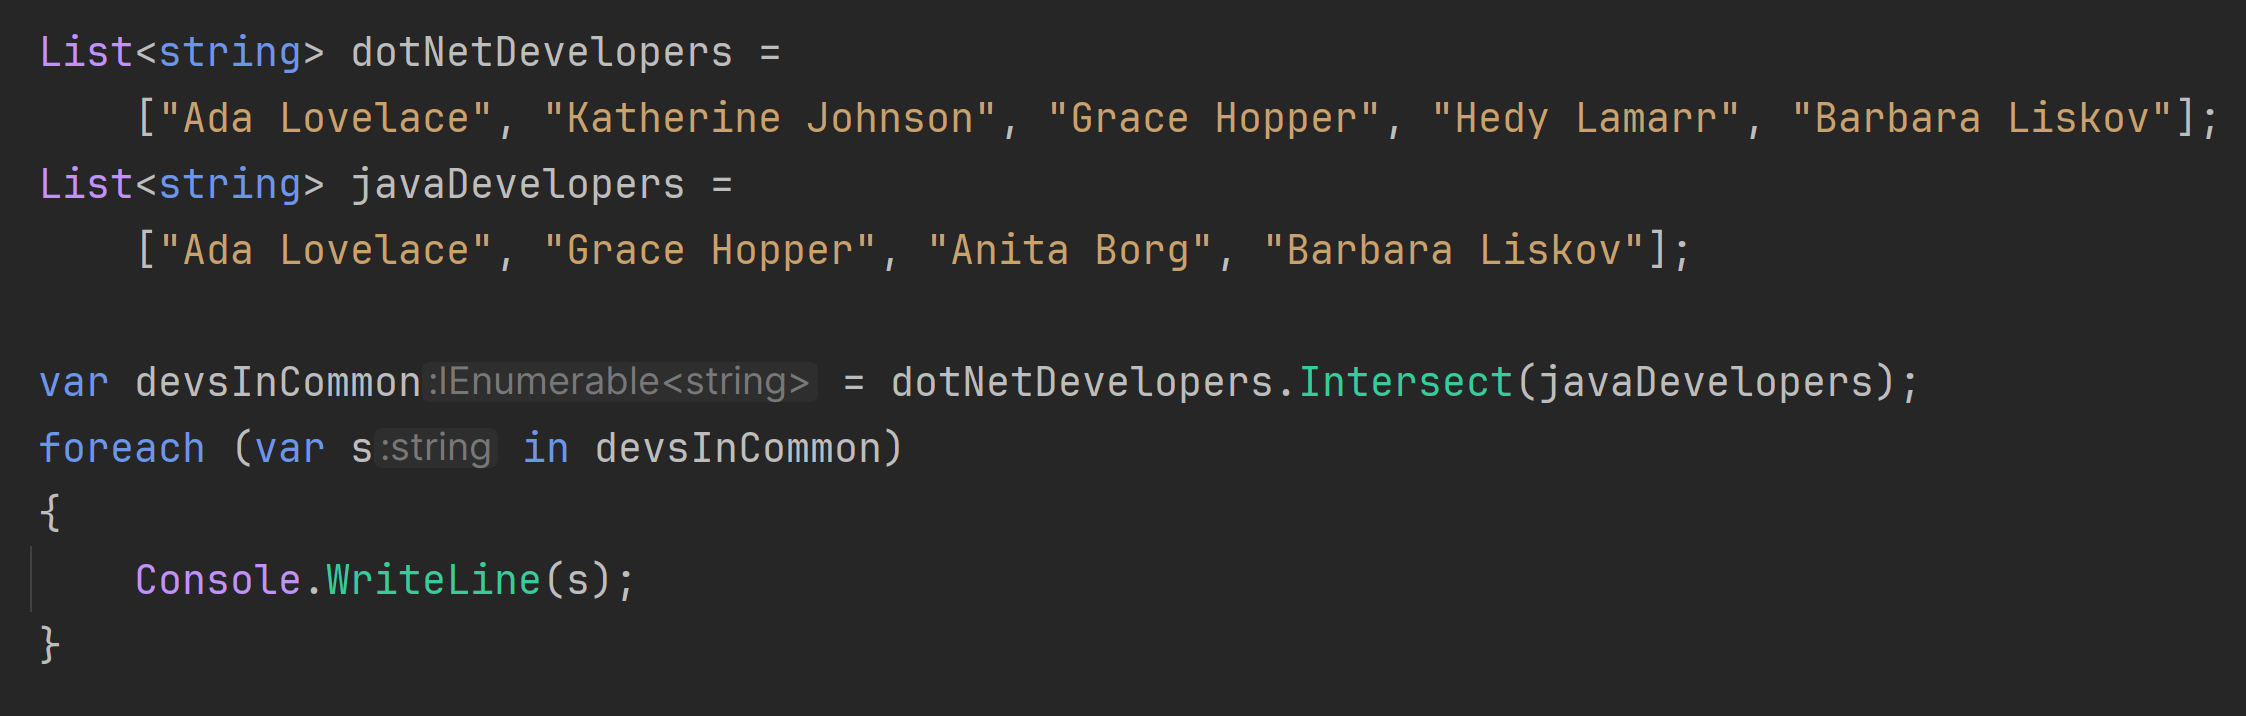Click the WriteLine method name
The width and height of the screenshot is (2246, 716).
coord(433,581)
